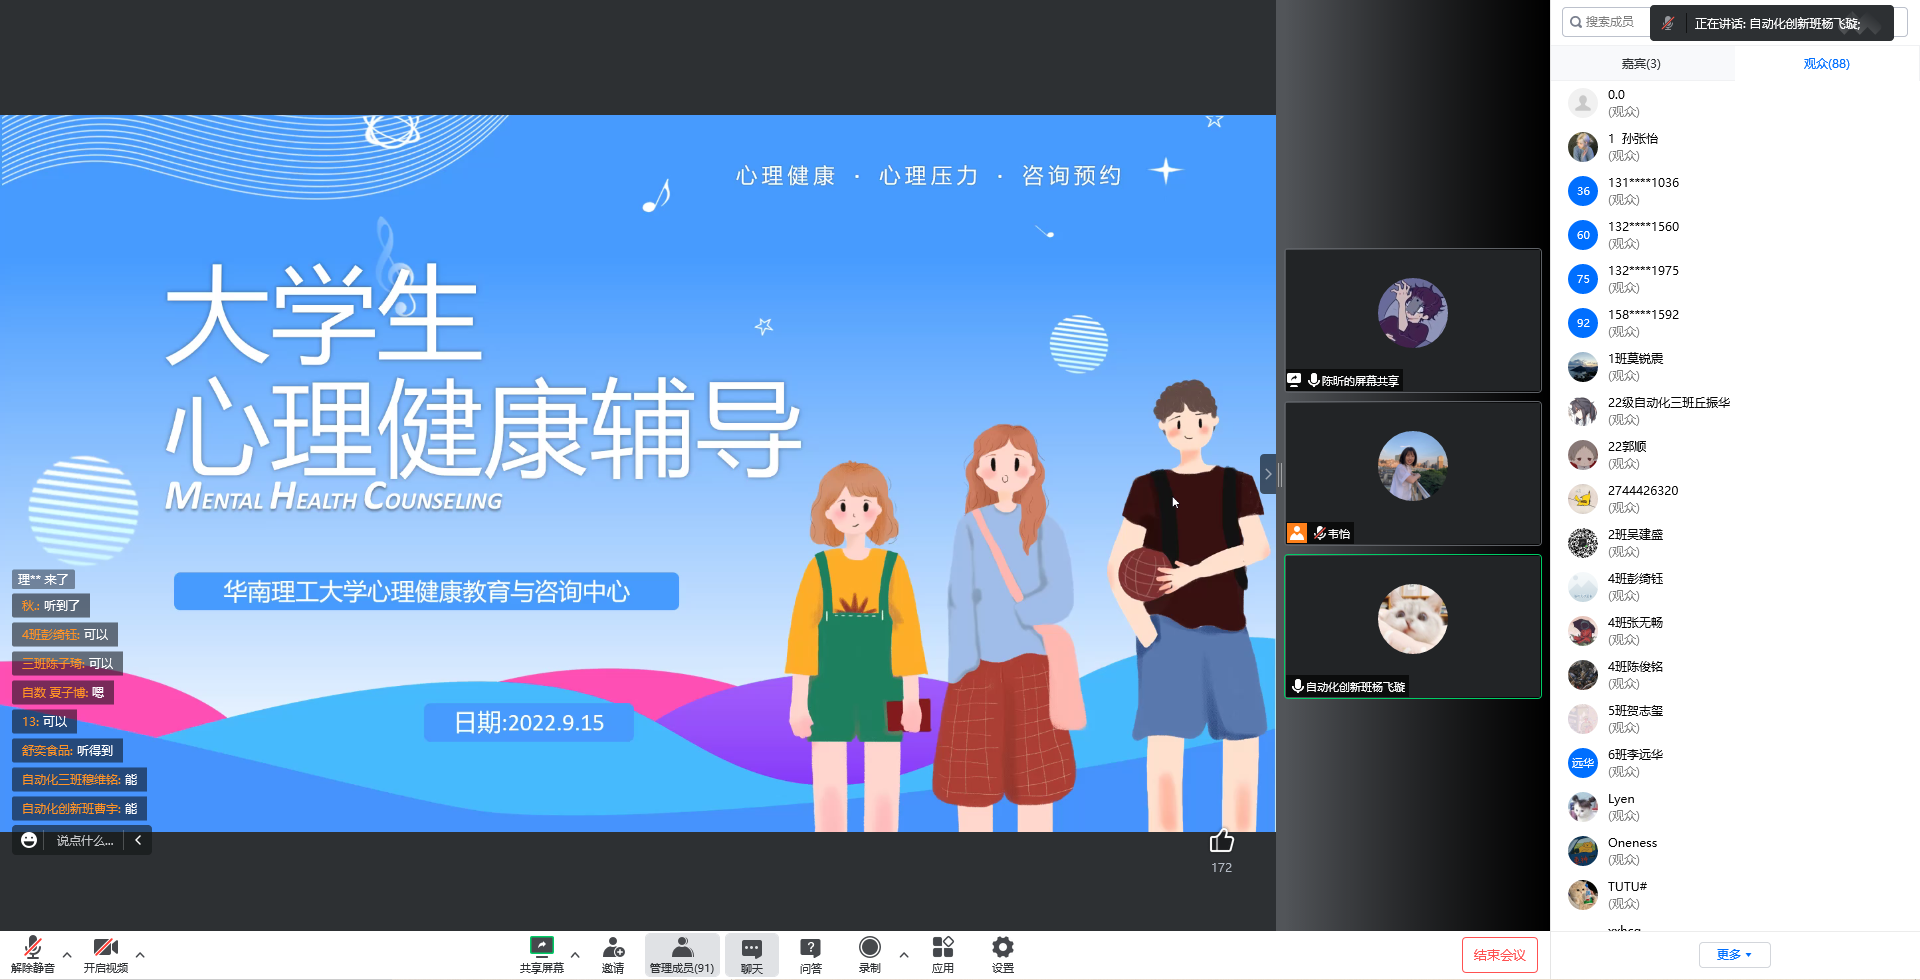Select attendee 0.0 in the list
1920x980 pixels.
1735,103
